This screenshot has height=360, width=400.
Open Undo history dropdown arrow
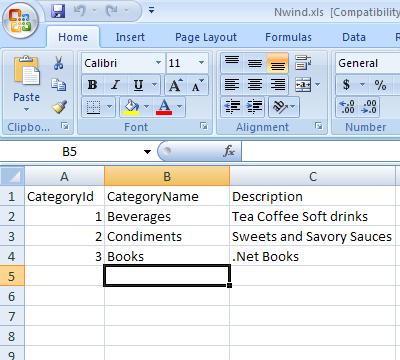(x=94, y=11)
